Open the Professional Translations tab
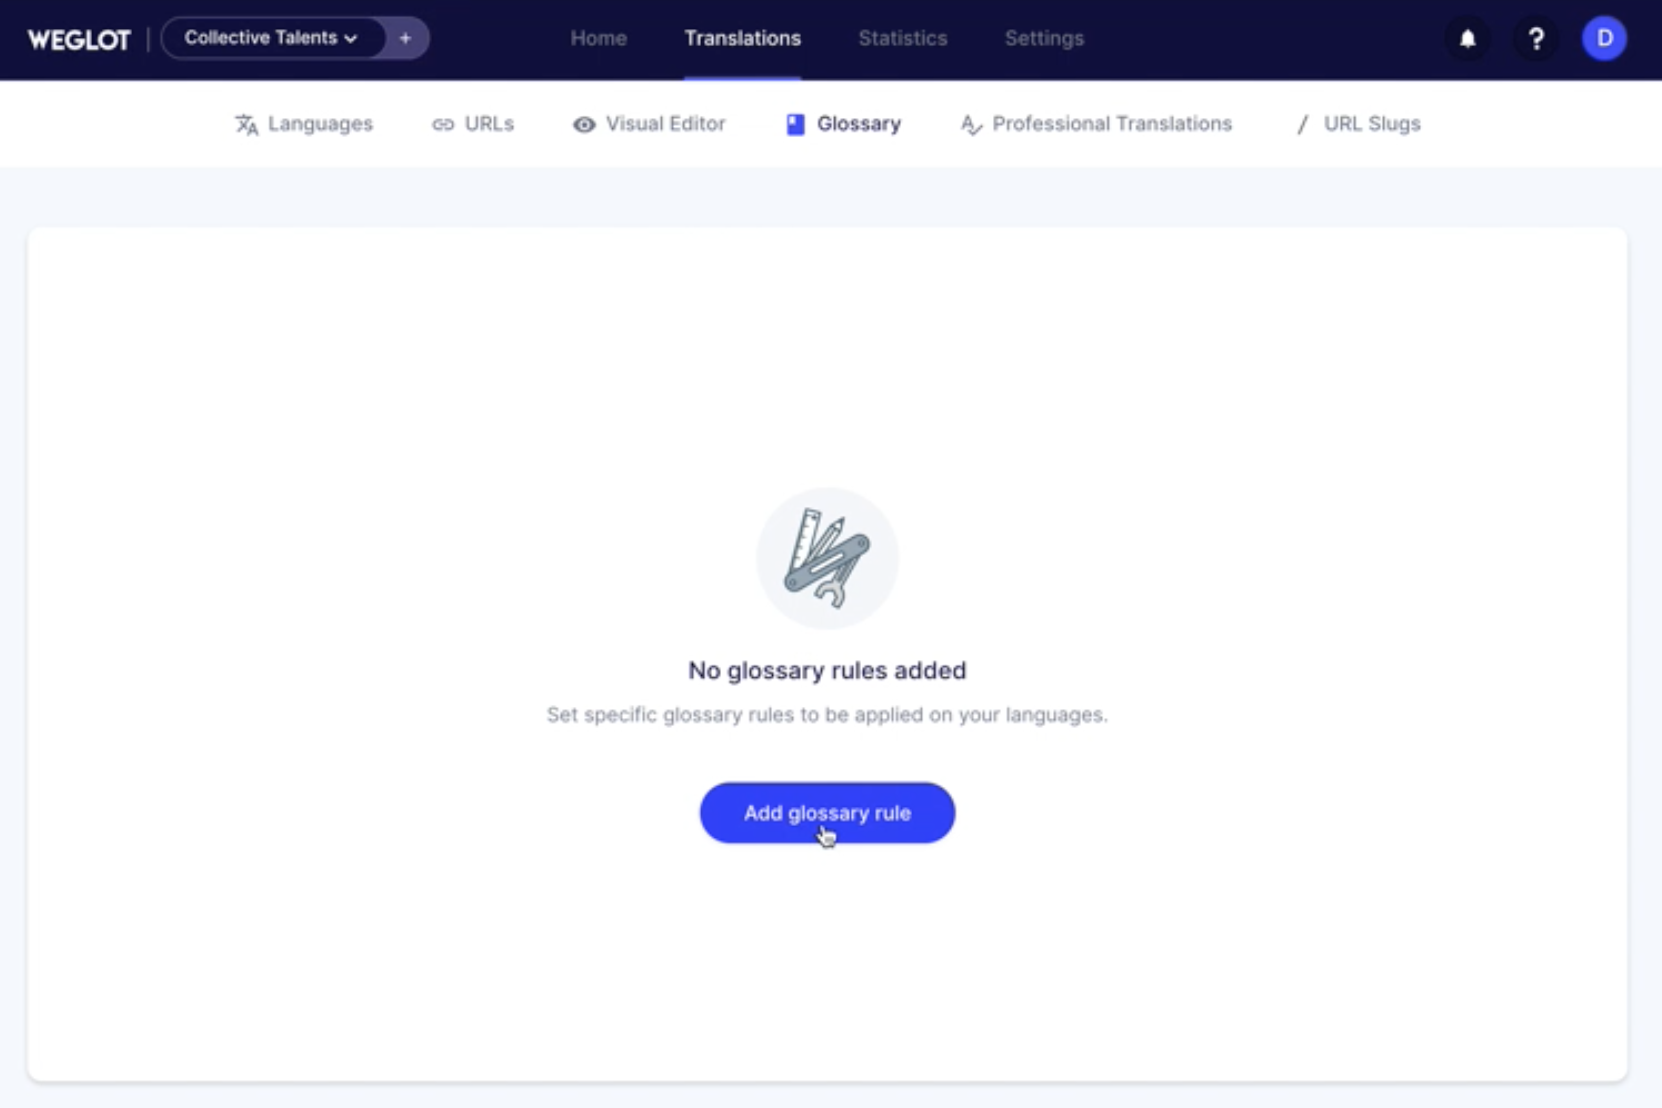Screen dimensions: 1662x1108 tap(1096, 124)
